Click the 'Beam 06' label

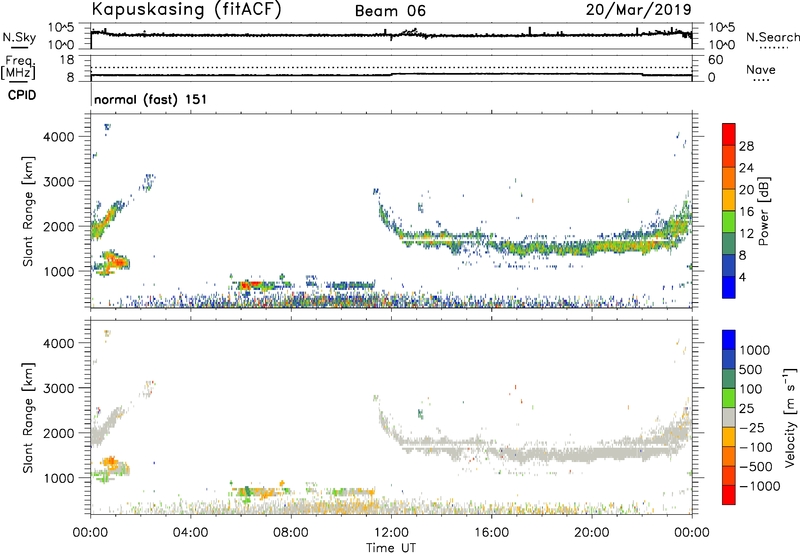390,11
